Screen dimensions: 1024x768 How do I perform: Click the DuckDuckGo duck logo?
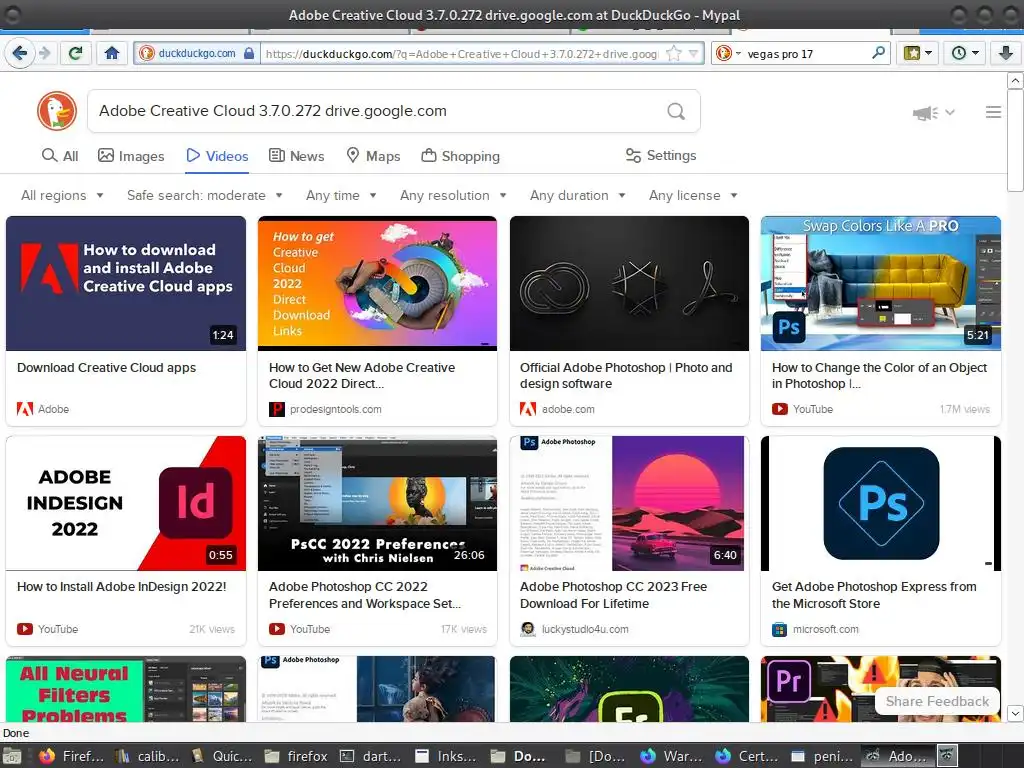[x=57, y=111]
